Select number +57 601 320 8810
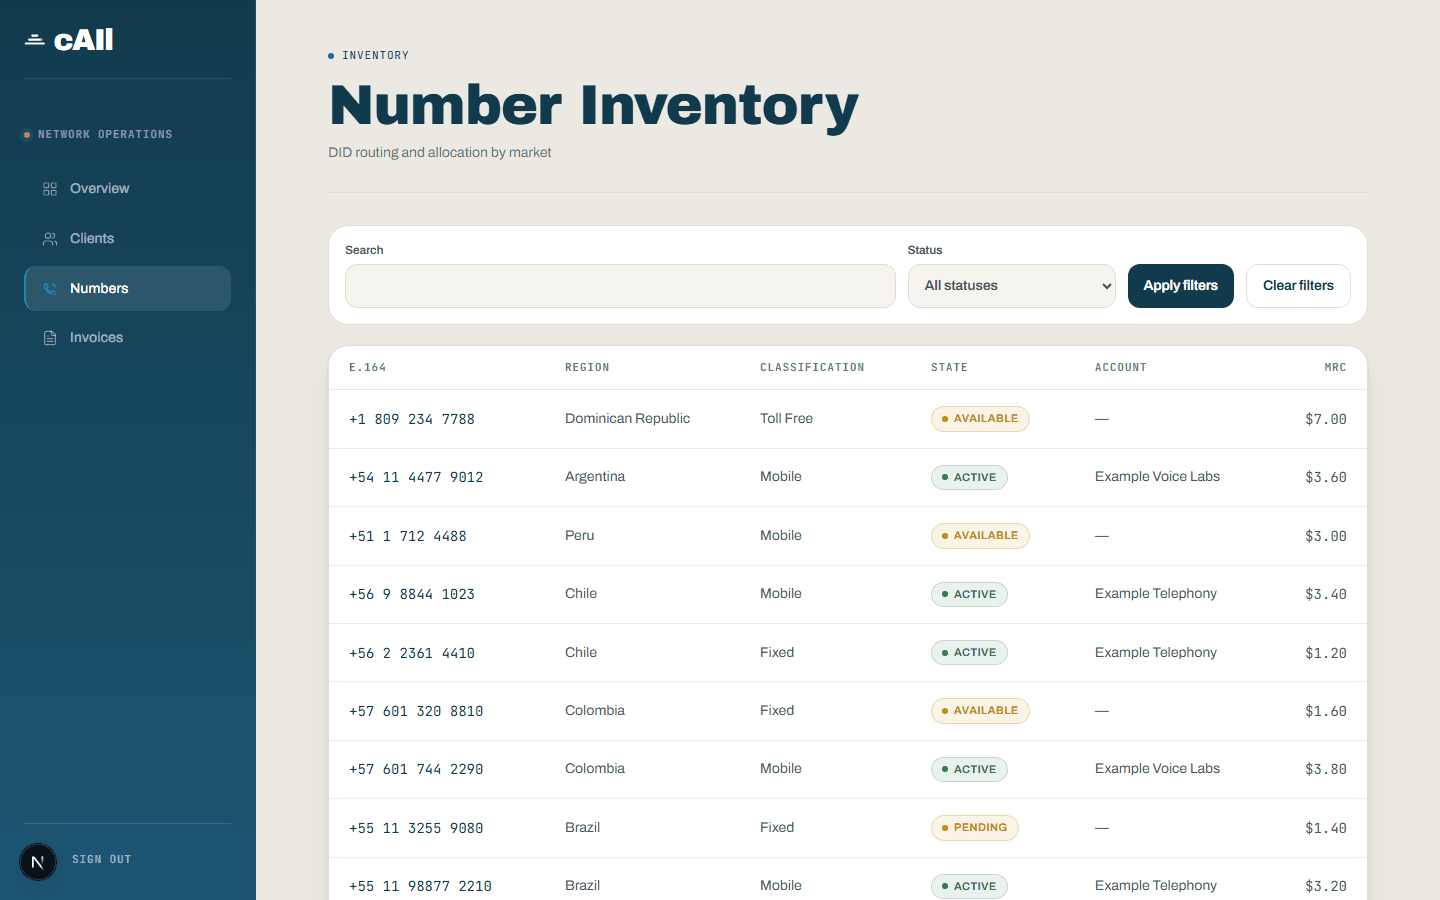1440x900 pixels. [416, 711]
